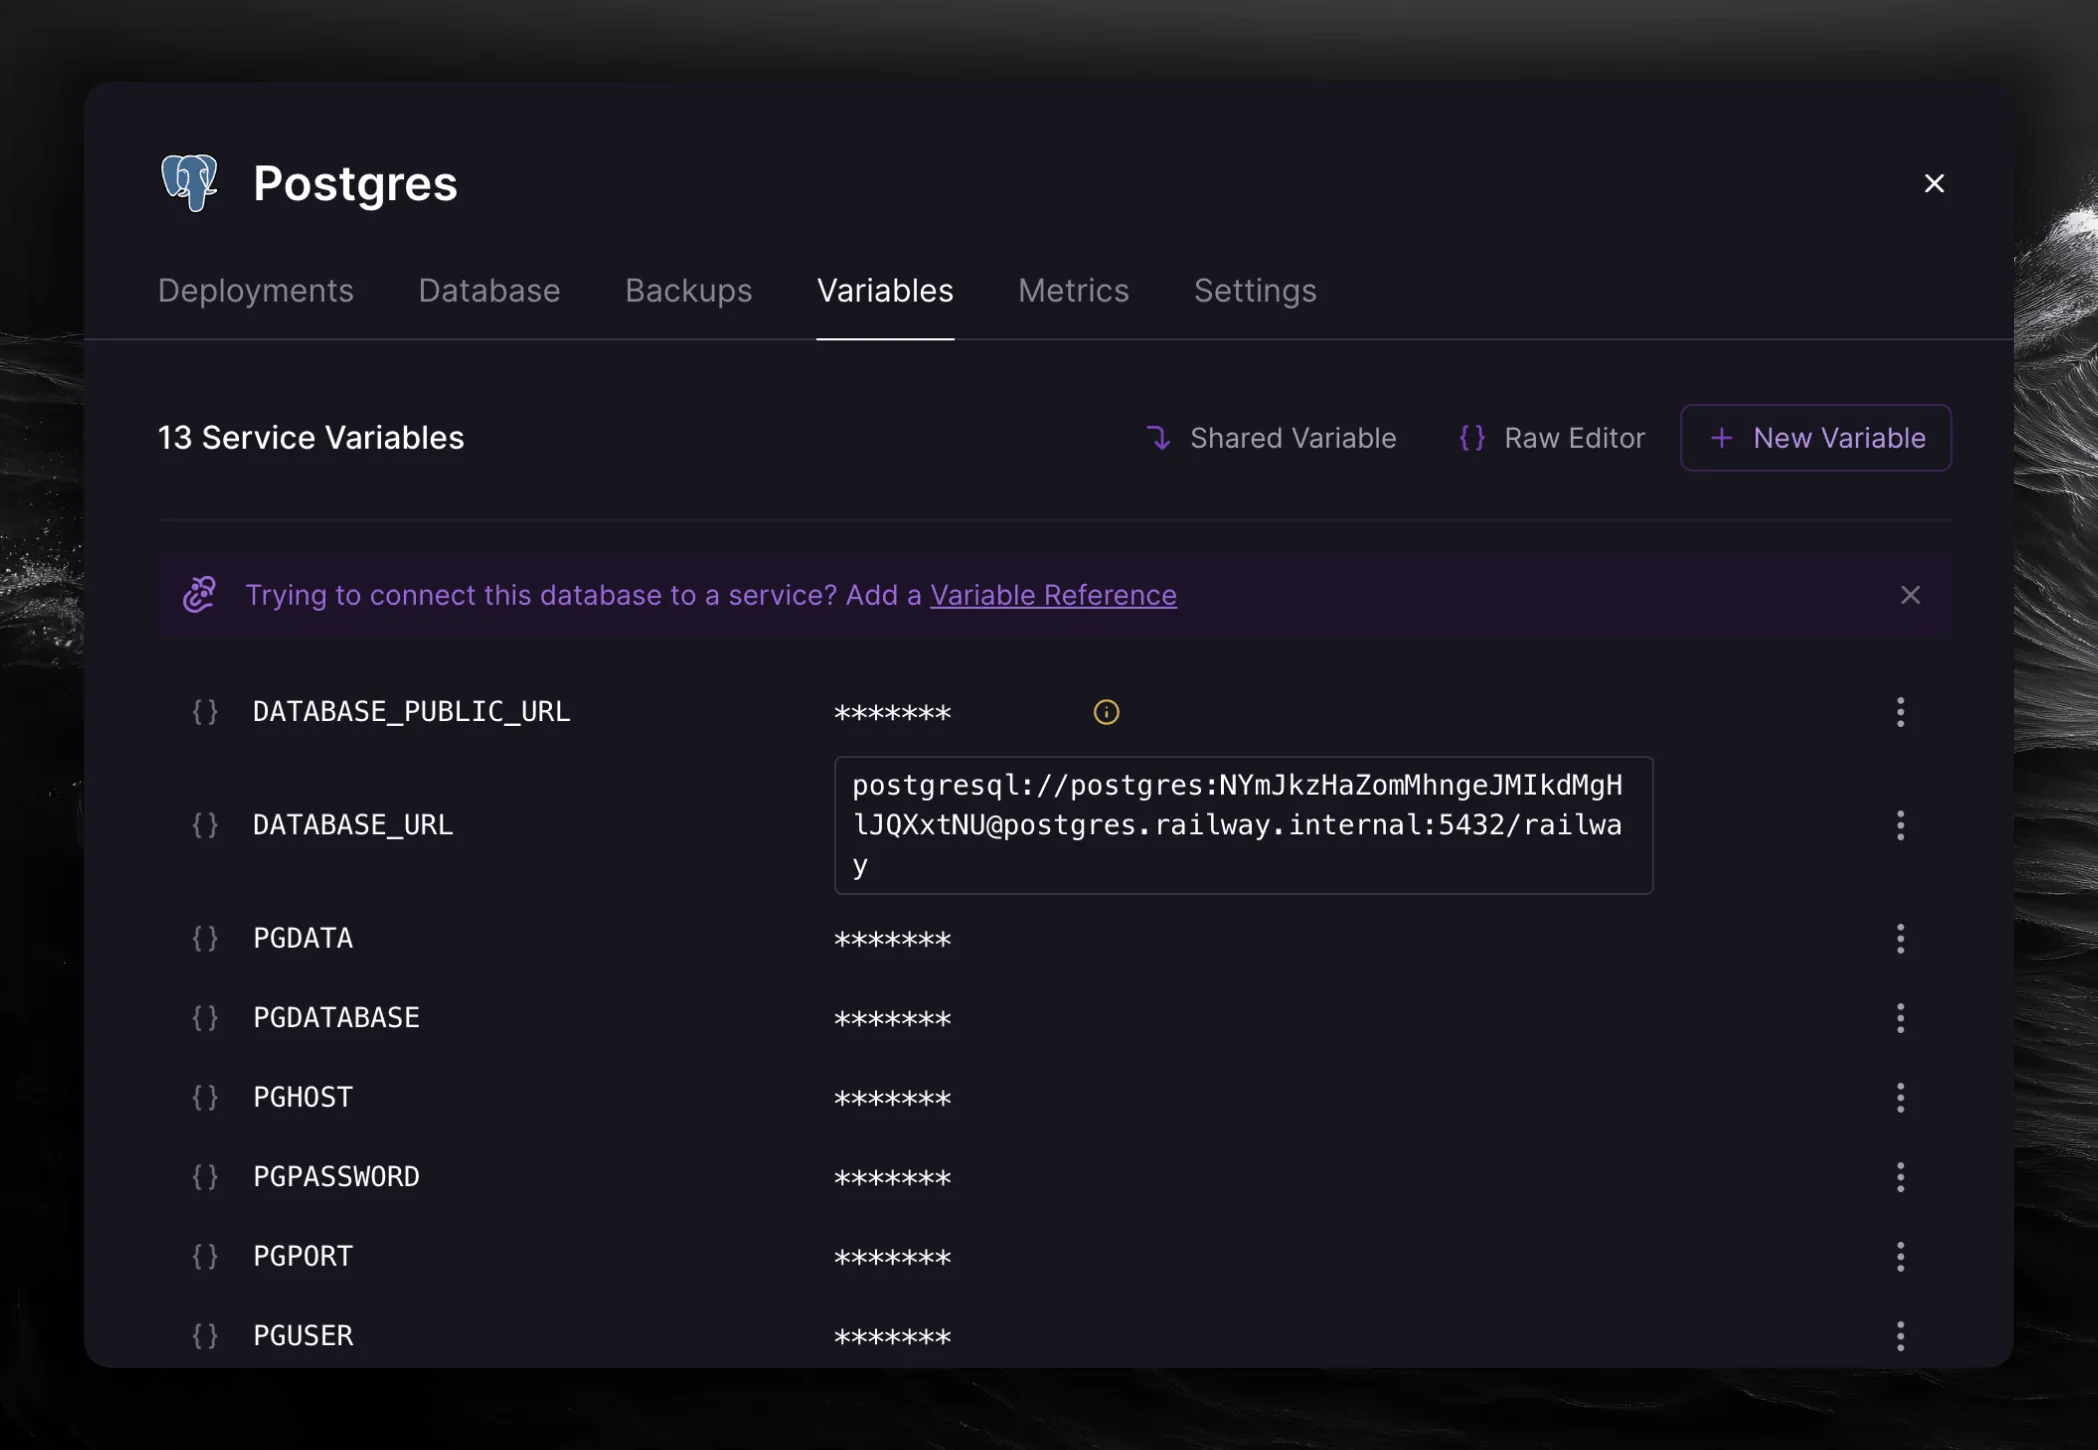Switch to the Backups tab
2098x1450 pixels.
pyautogui.click(x=688, y=291)
